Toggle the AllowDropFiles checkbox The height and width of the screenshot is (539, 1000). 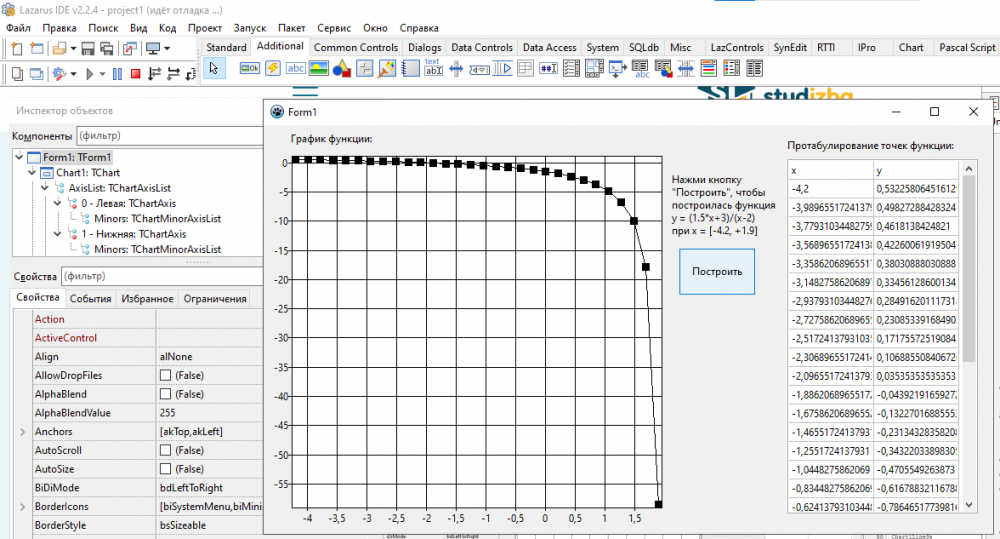165,375
